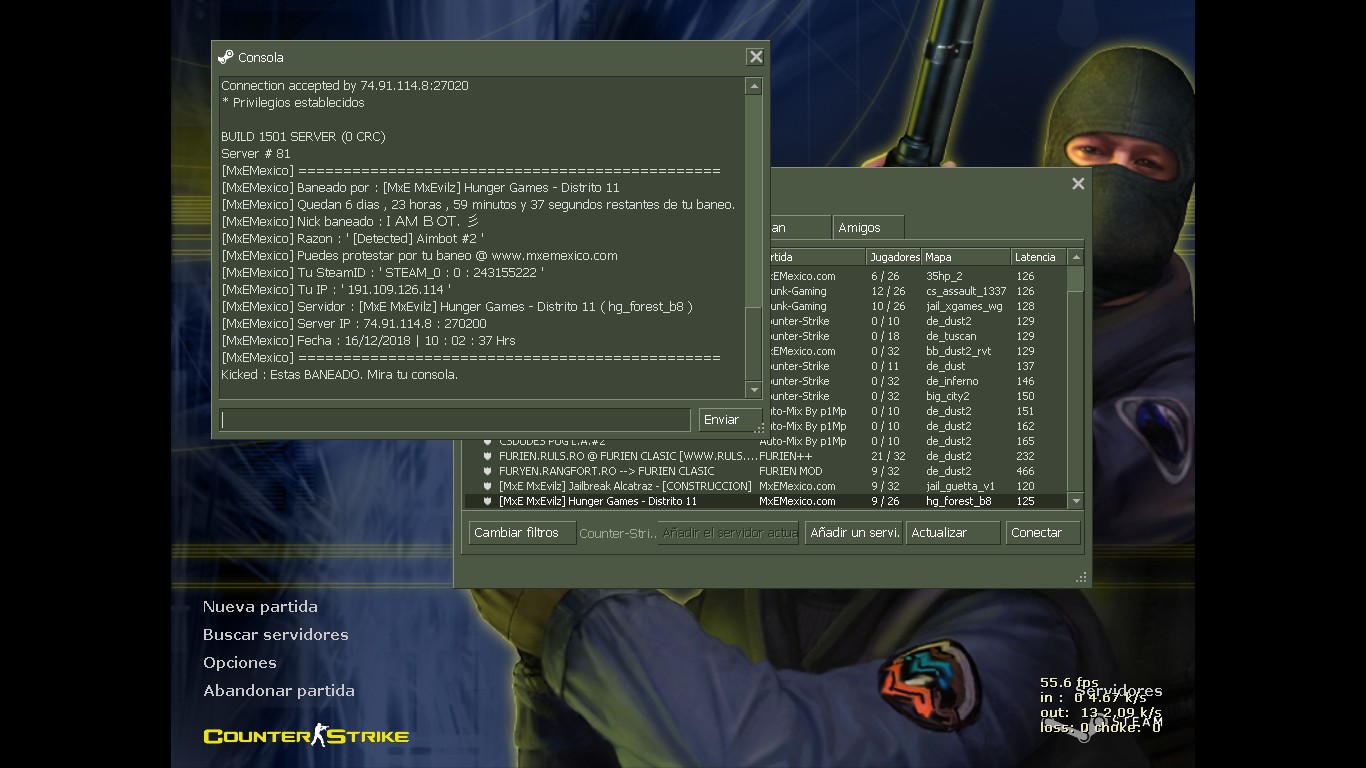Click the console line showing the SteamID

(x=383, y=273)
